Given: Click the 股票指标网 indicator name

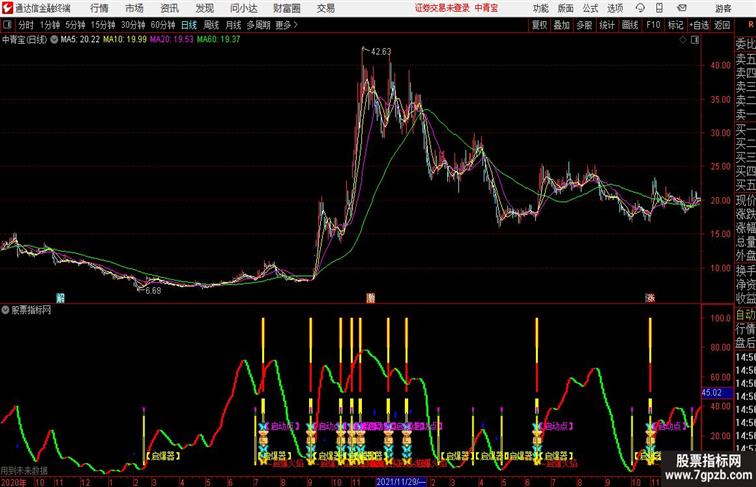Looking at the screenshot, I should (x=31, y=310).
